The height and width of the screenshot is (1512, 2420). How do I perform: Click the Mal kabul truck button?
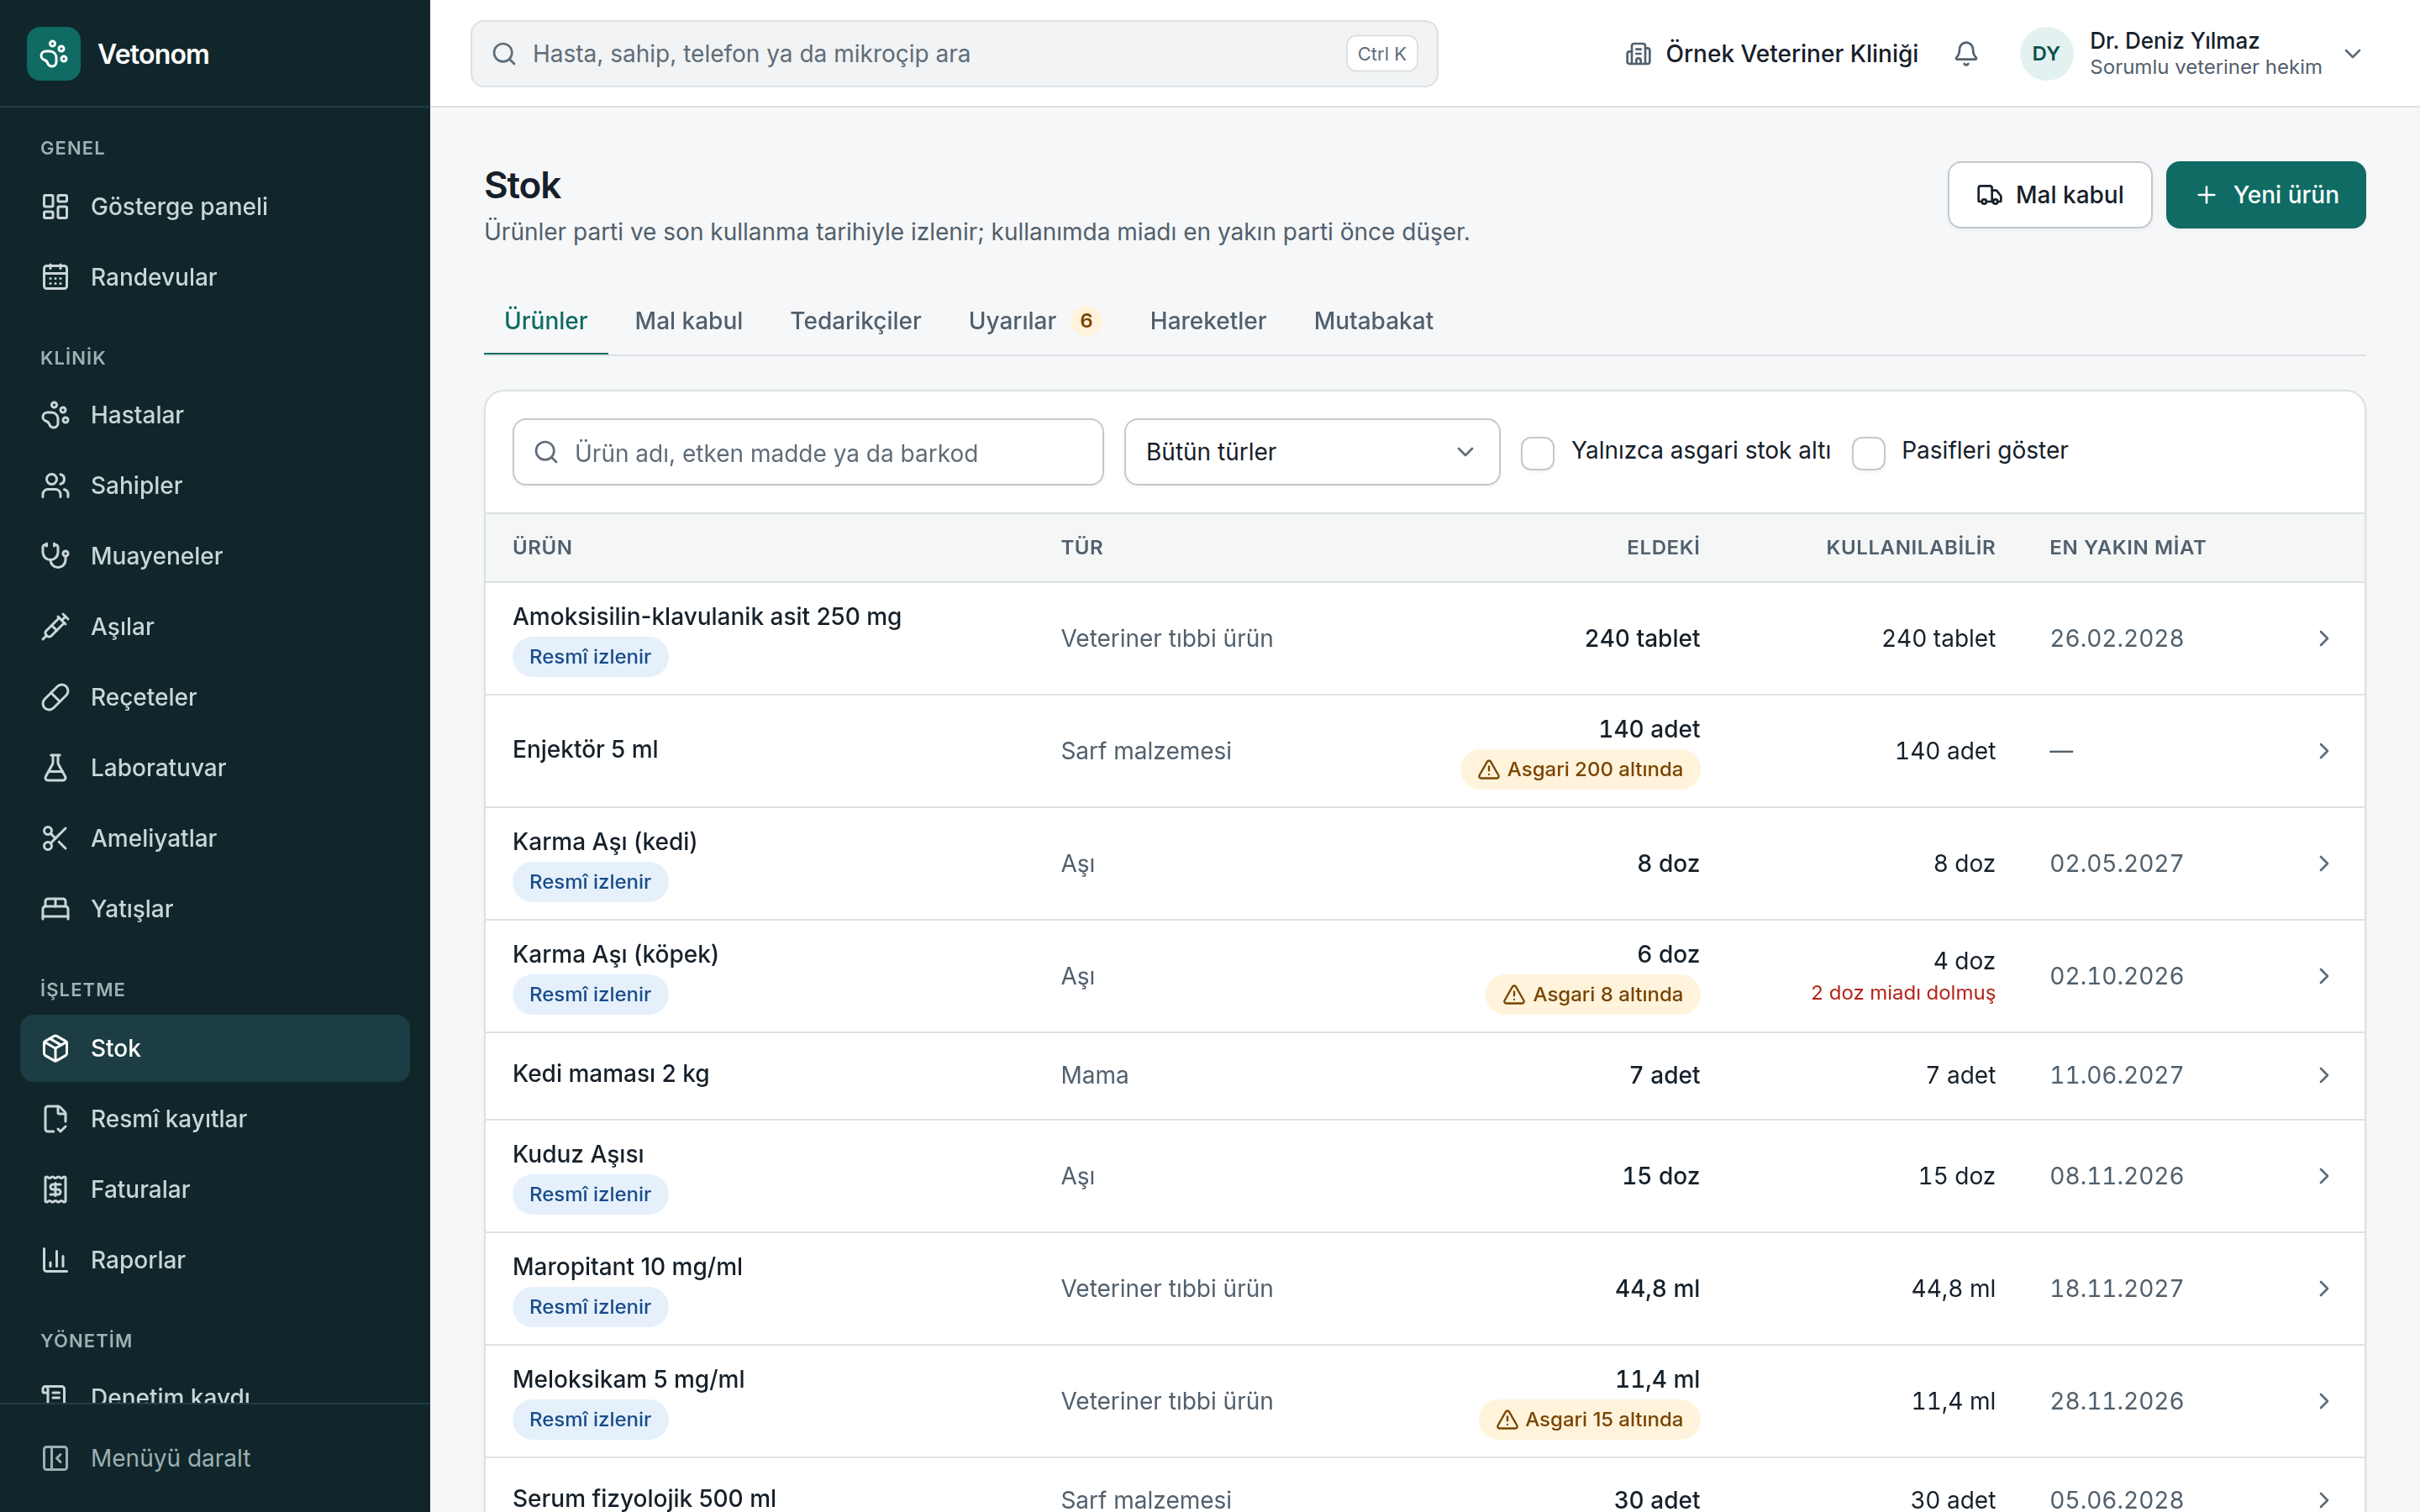[x=2049, y=195]
